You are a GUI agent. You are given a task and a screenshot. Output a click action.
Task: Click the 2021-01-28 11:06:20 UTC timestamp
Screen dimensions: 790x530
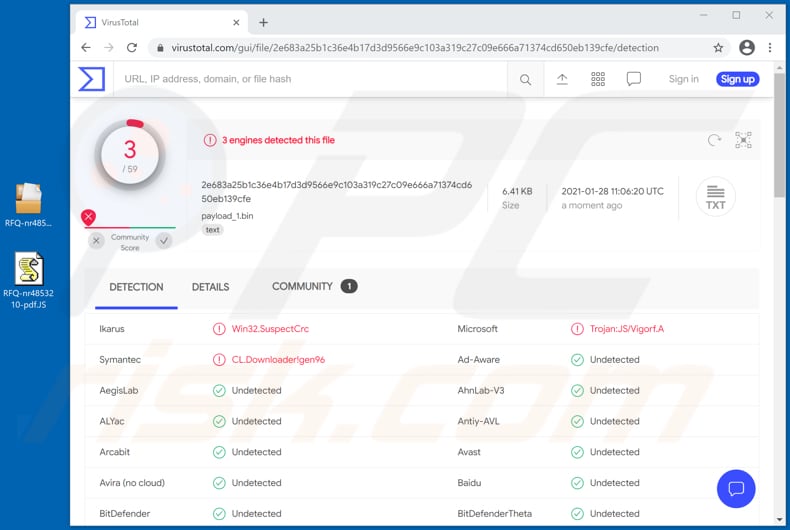613,191
